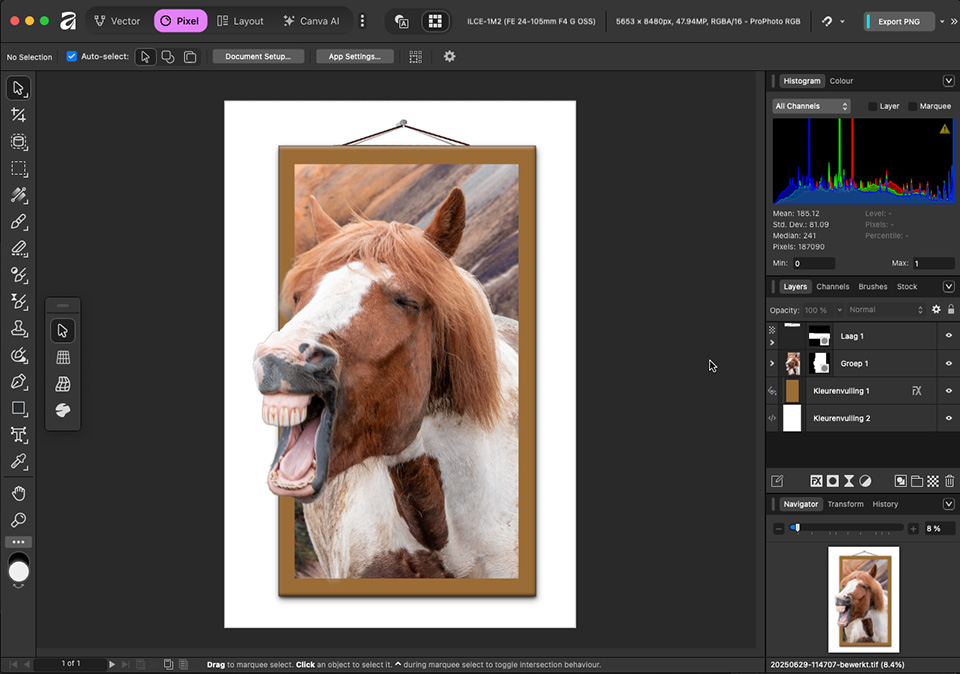
Task: Toggle visibility of Kleurenvulling 2 layer
Action: click(x=948, y=418)
